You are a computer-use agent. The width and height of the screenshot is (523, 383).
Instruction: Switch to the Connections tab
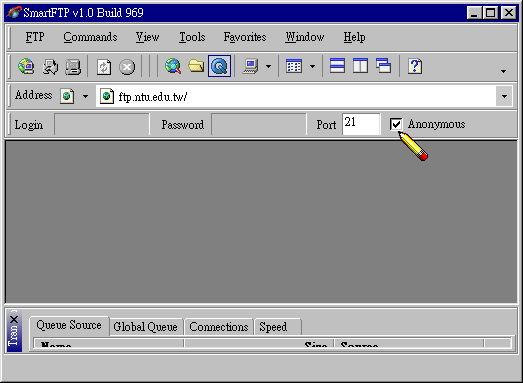click(219, 327)
